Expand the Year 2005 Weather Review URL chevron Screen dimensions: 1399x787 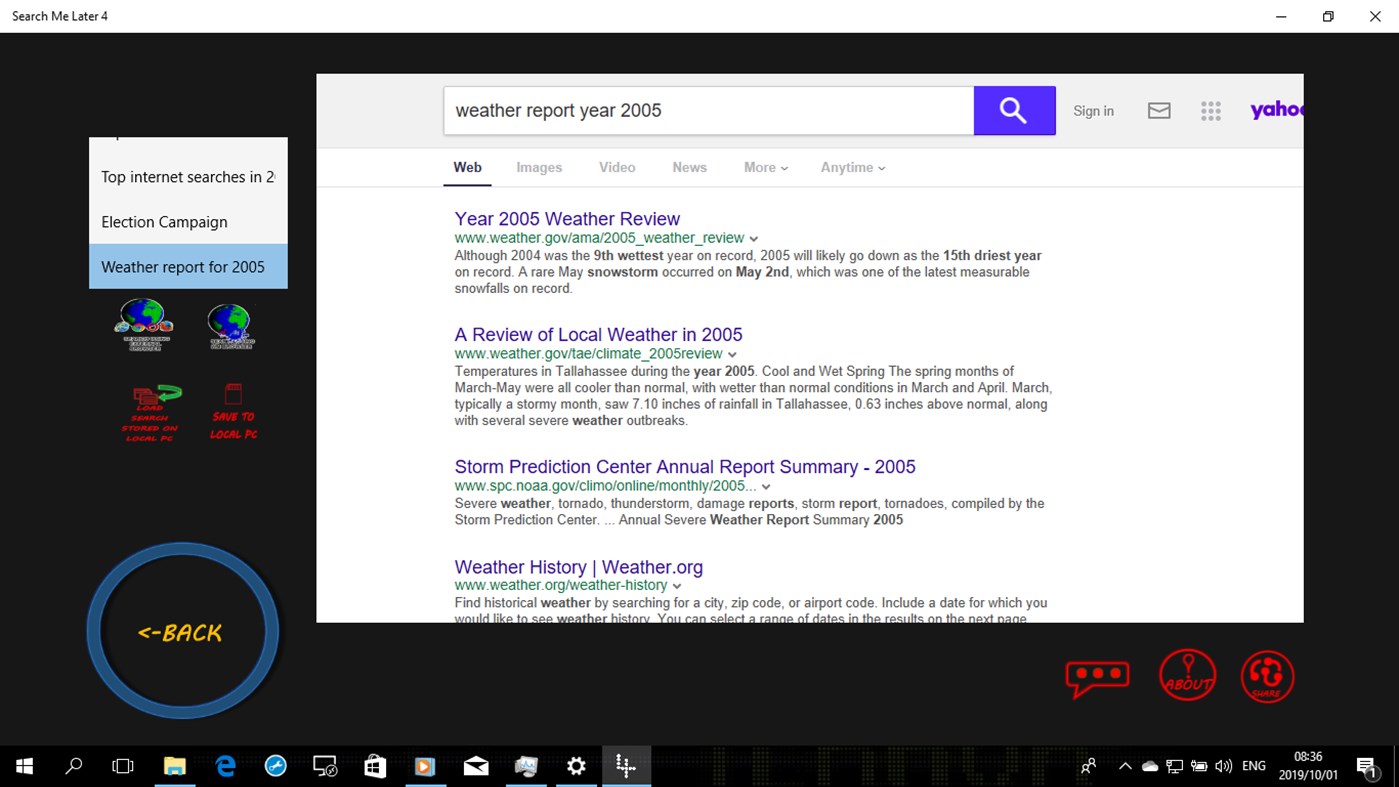coord(754,238)
